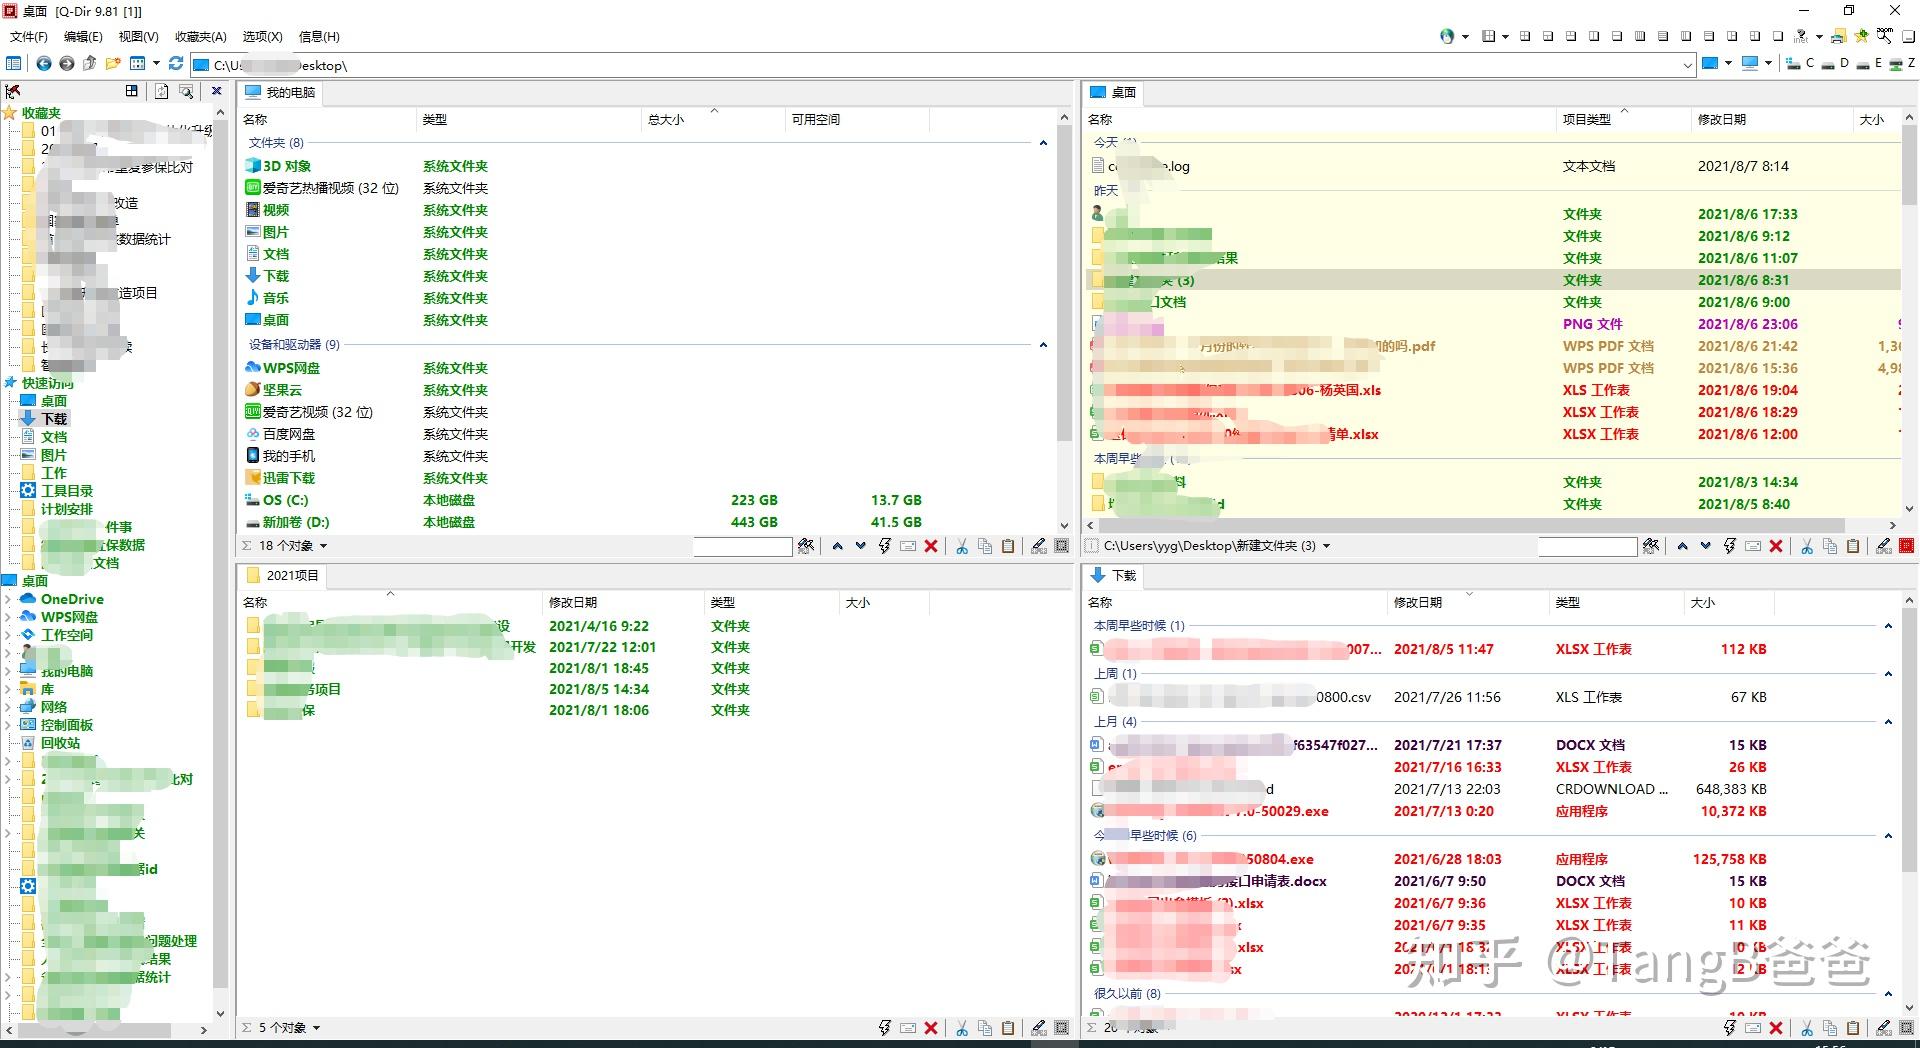Click the add-to-favorites star icon

[x=1861, y=36]
